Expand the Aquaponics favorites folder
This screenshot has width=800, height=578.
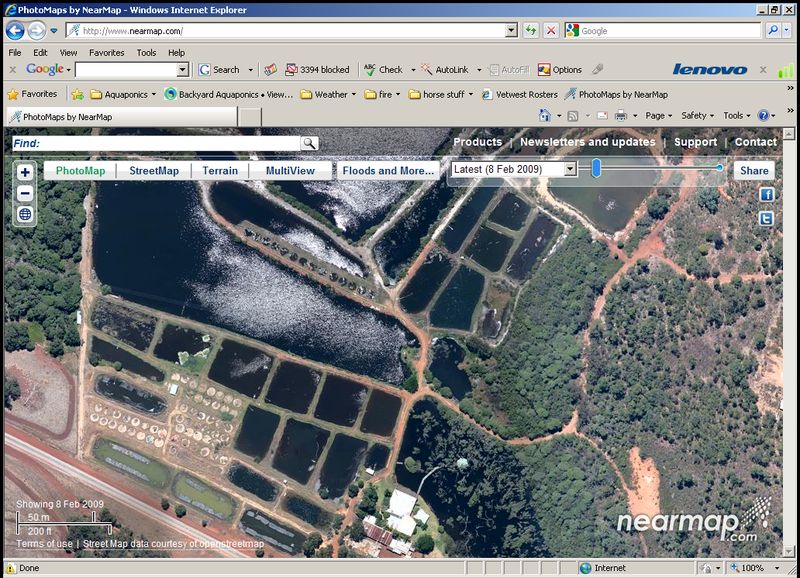pos(118,95)
